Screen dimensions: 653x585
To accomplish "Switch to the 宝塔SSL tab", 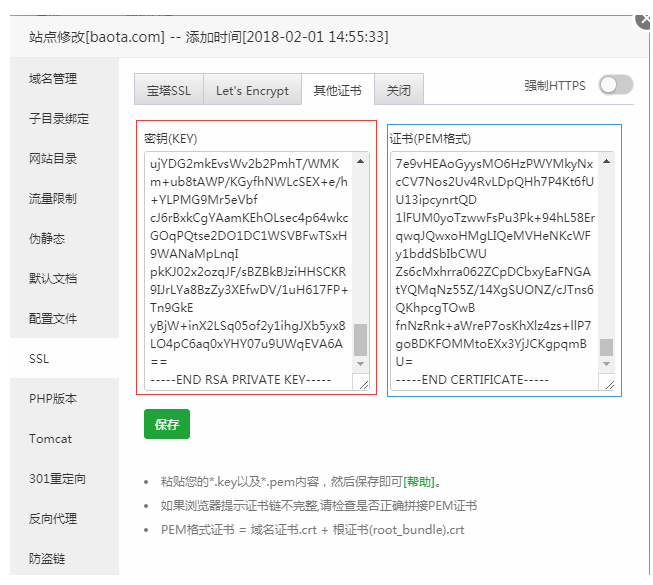I will [168, 91].
